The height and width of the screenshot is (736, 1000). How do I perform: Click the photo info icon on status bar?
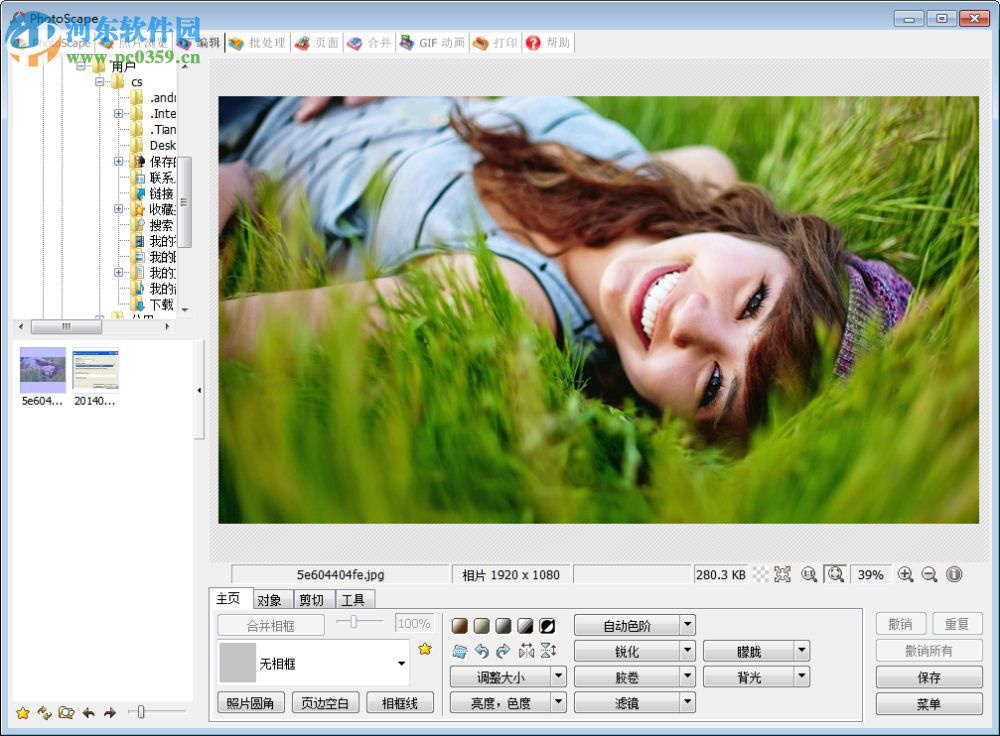click(x=953, y=575)
